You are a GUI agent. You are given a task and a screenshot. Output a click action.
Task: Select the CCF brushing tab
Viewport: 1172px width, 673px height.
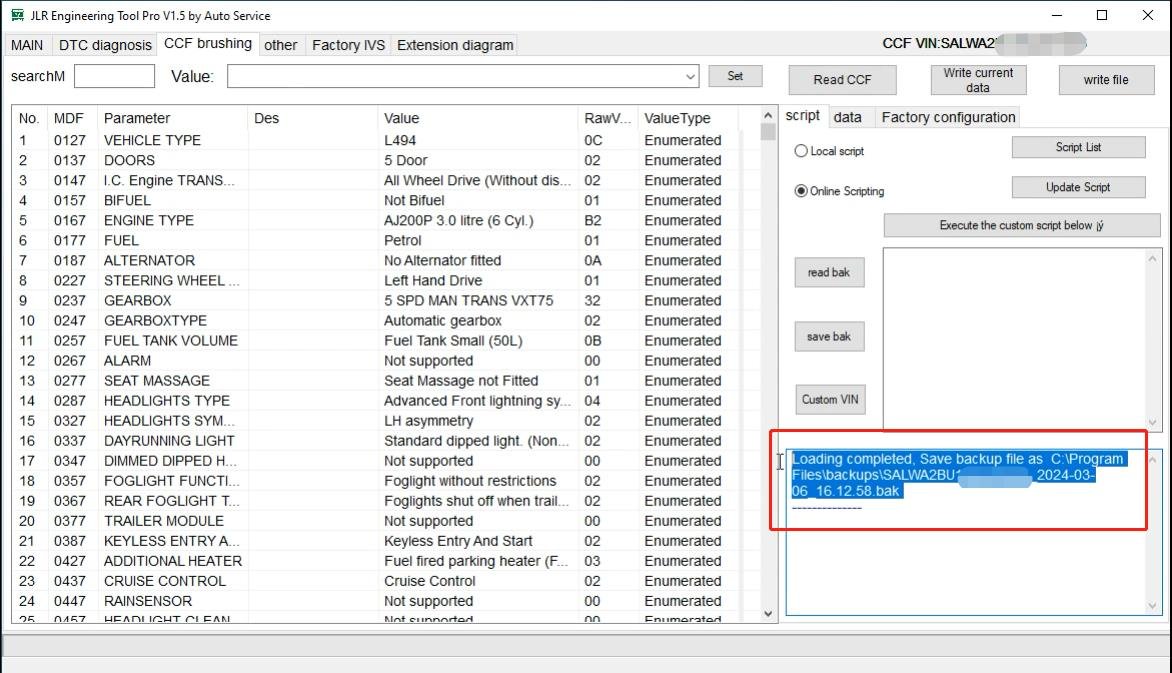208,43
